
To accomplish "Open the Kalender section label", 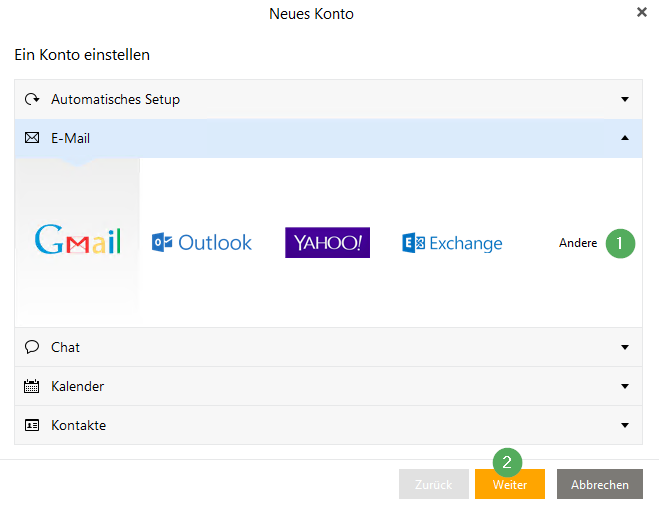I will pos(78,386).
